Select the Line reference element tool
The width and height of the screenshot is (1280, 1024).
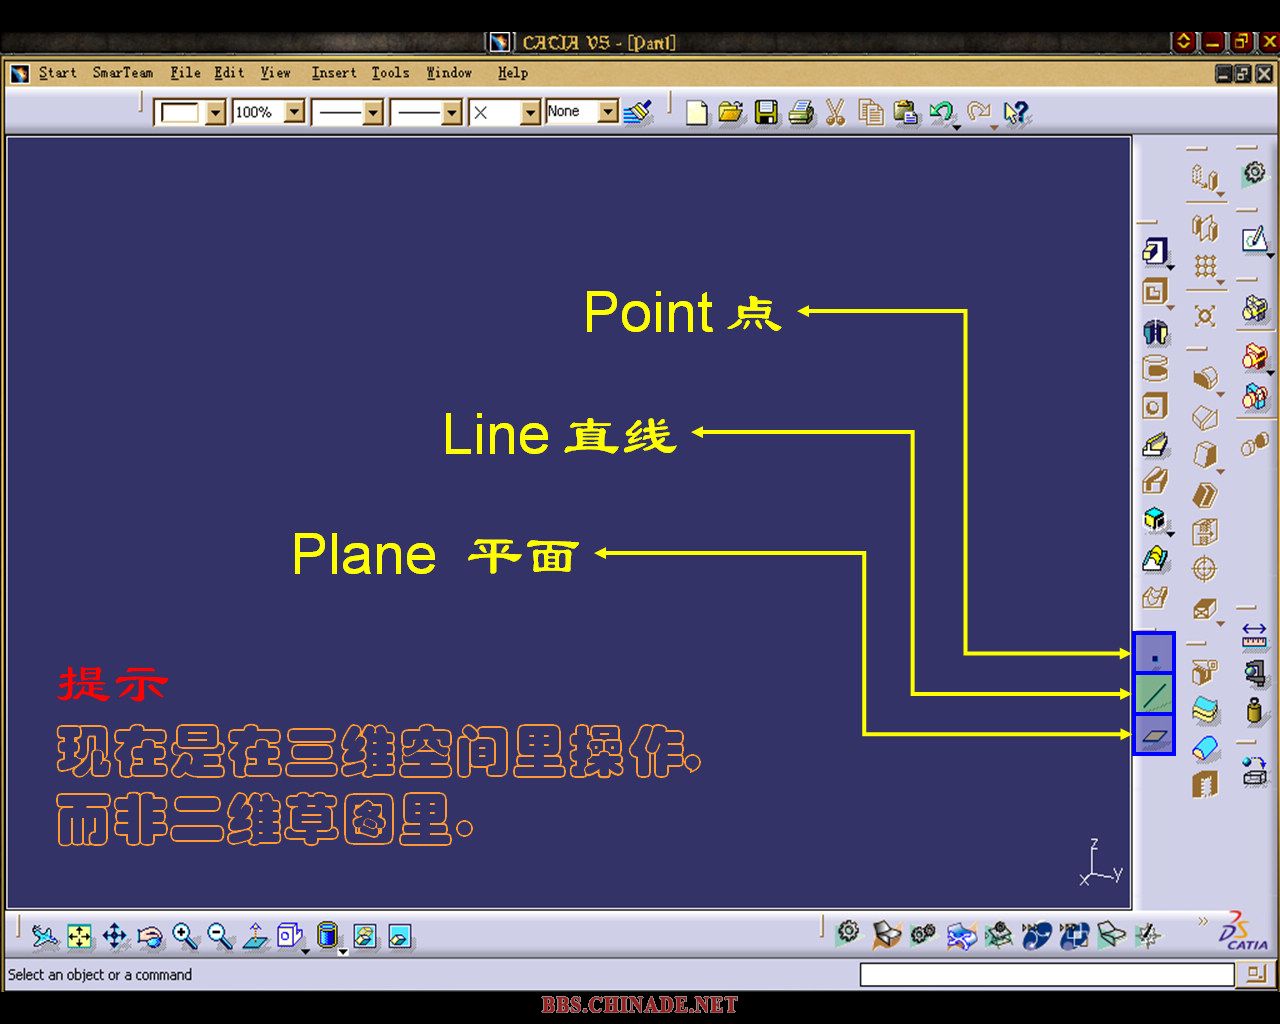tap(1154, 694)
